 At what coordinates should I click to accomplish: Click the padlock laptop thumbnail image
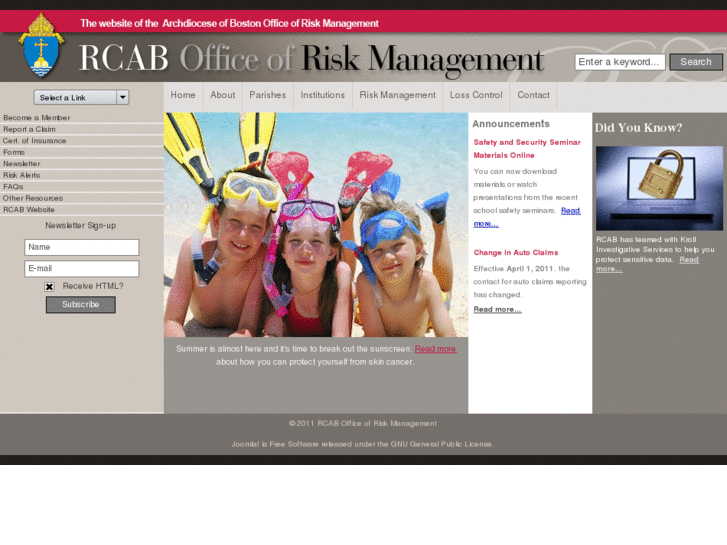(659, 188)
